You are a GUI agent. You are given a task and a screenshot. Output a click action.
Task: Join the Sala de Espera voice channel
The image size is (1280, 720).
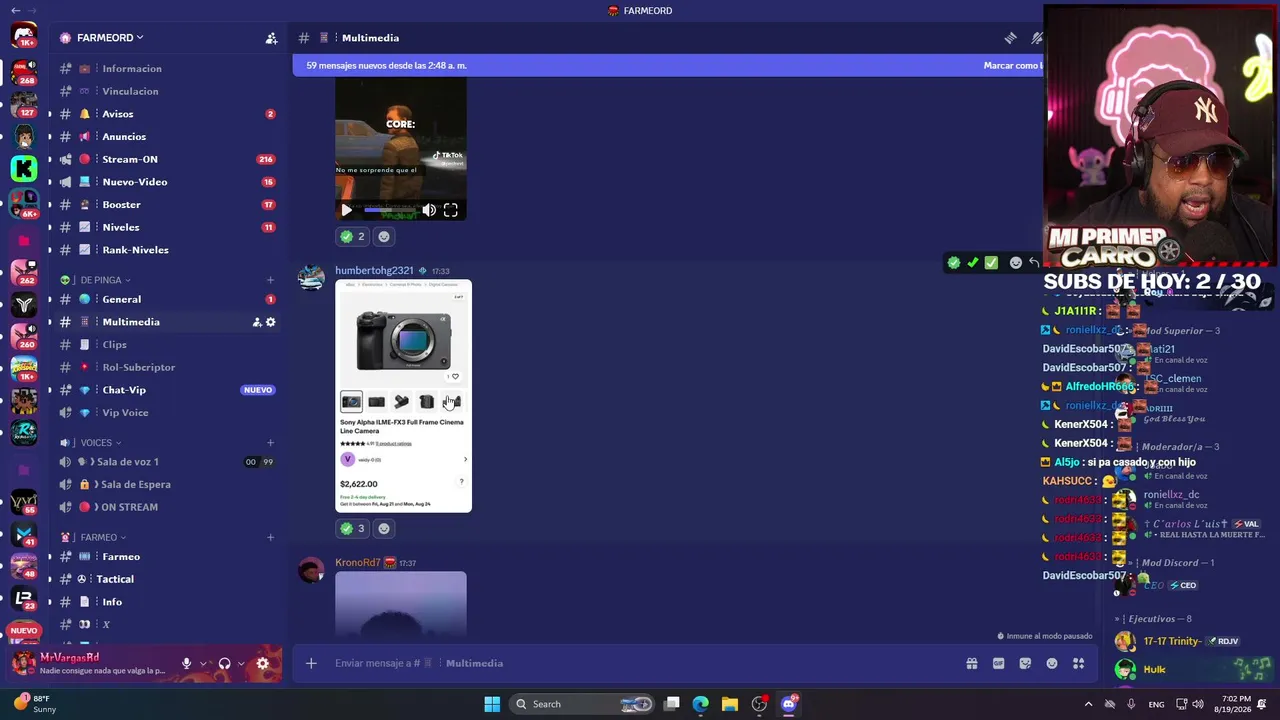pyautogui.click(x=167, y=484)
